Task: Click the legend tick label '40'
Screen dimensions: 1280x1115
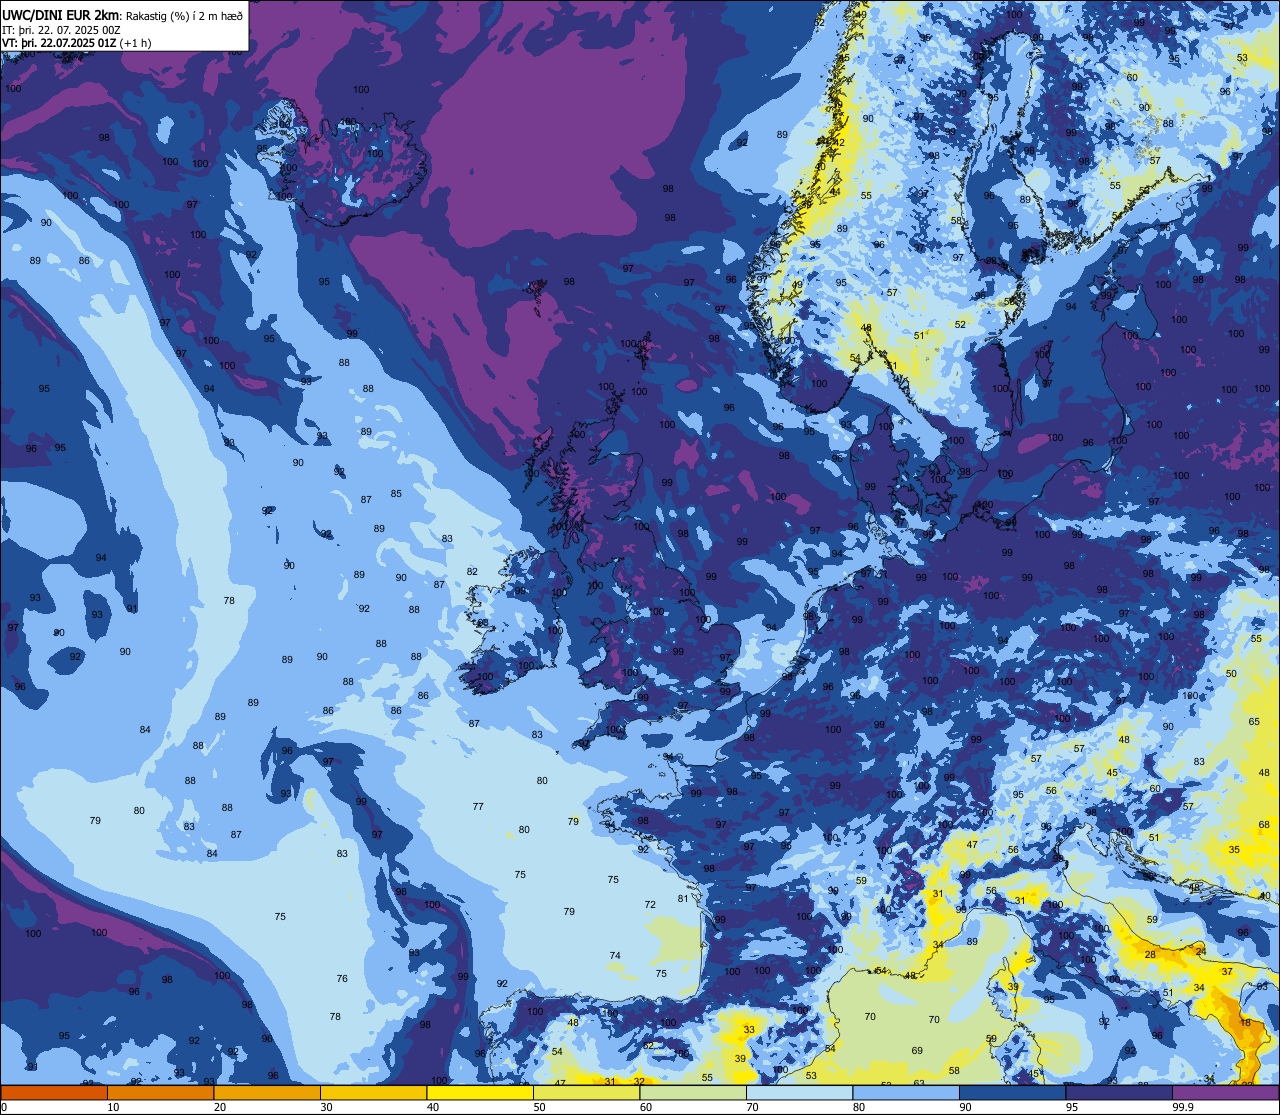Action: click(433, 1107)
